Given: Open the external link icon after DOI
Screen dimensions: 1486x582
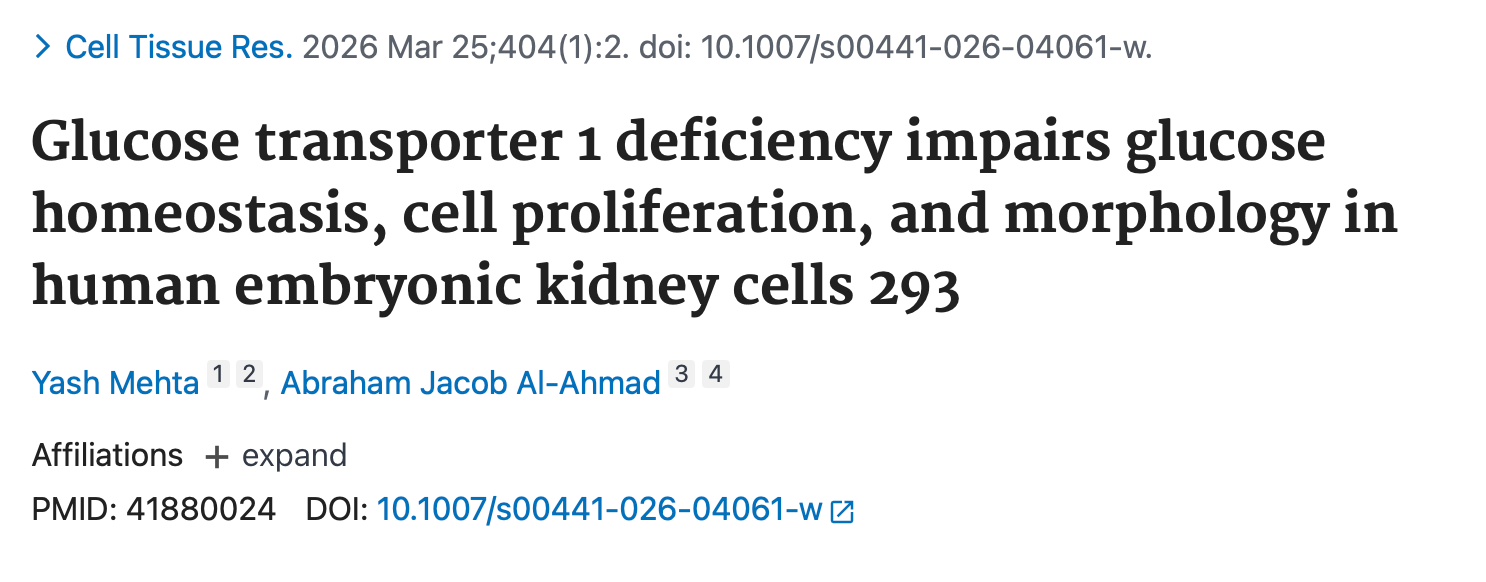Looking at the screenshot, I should [x=843, y=512].
